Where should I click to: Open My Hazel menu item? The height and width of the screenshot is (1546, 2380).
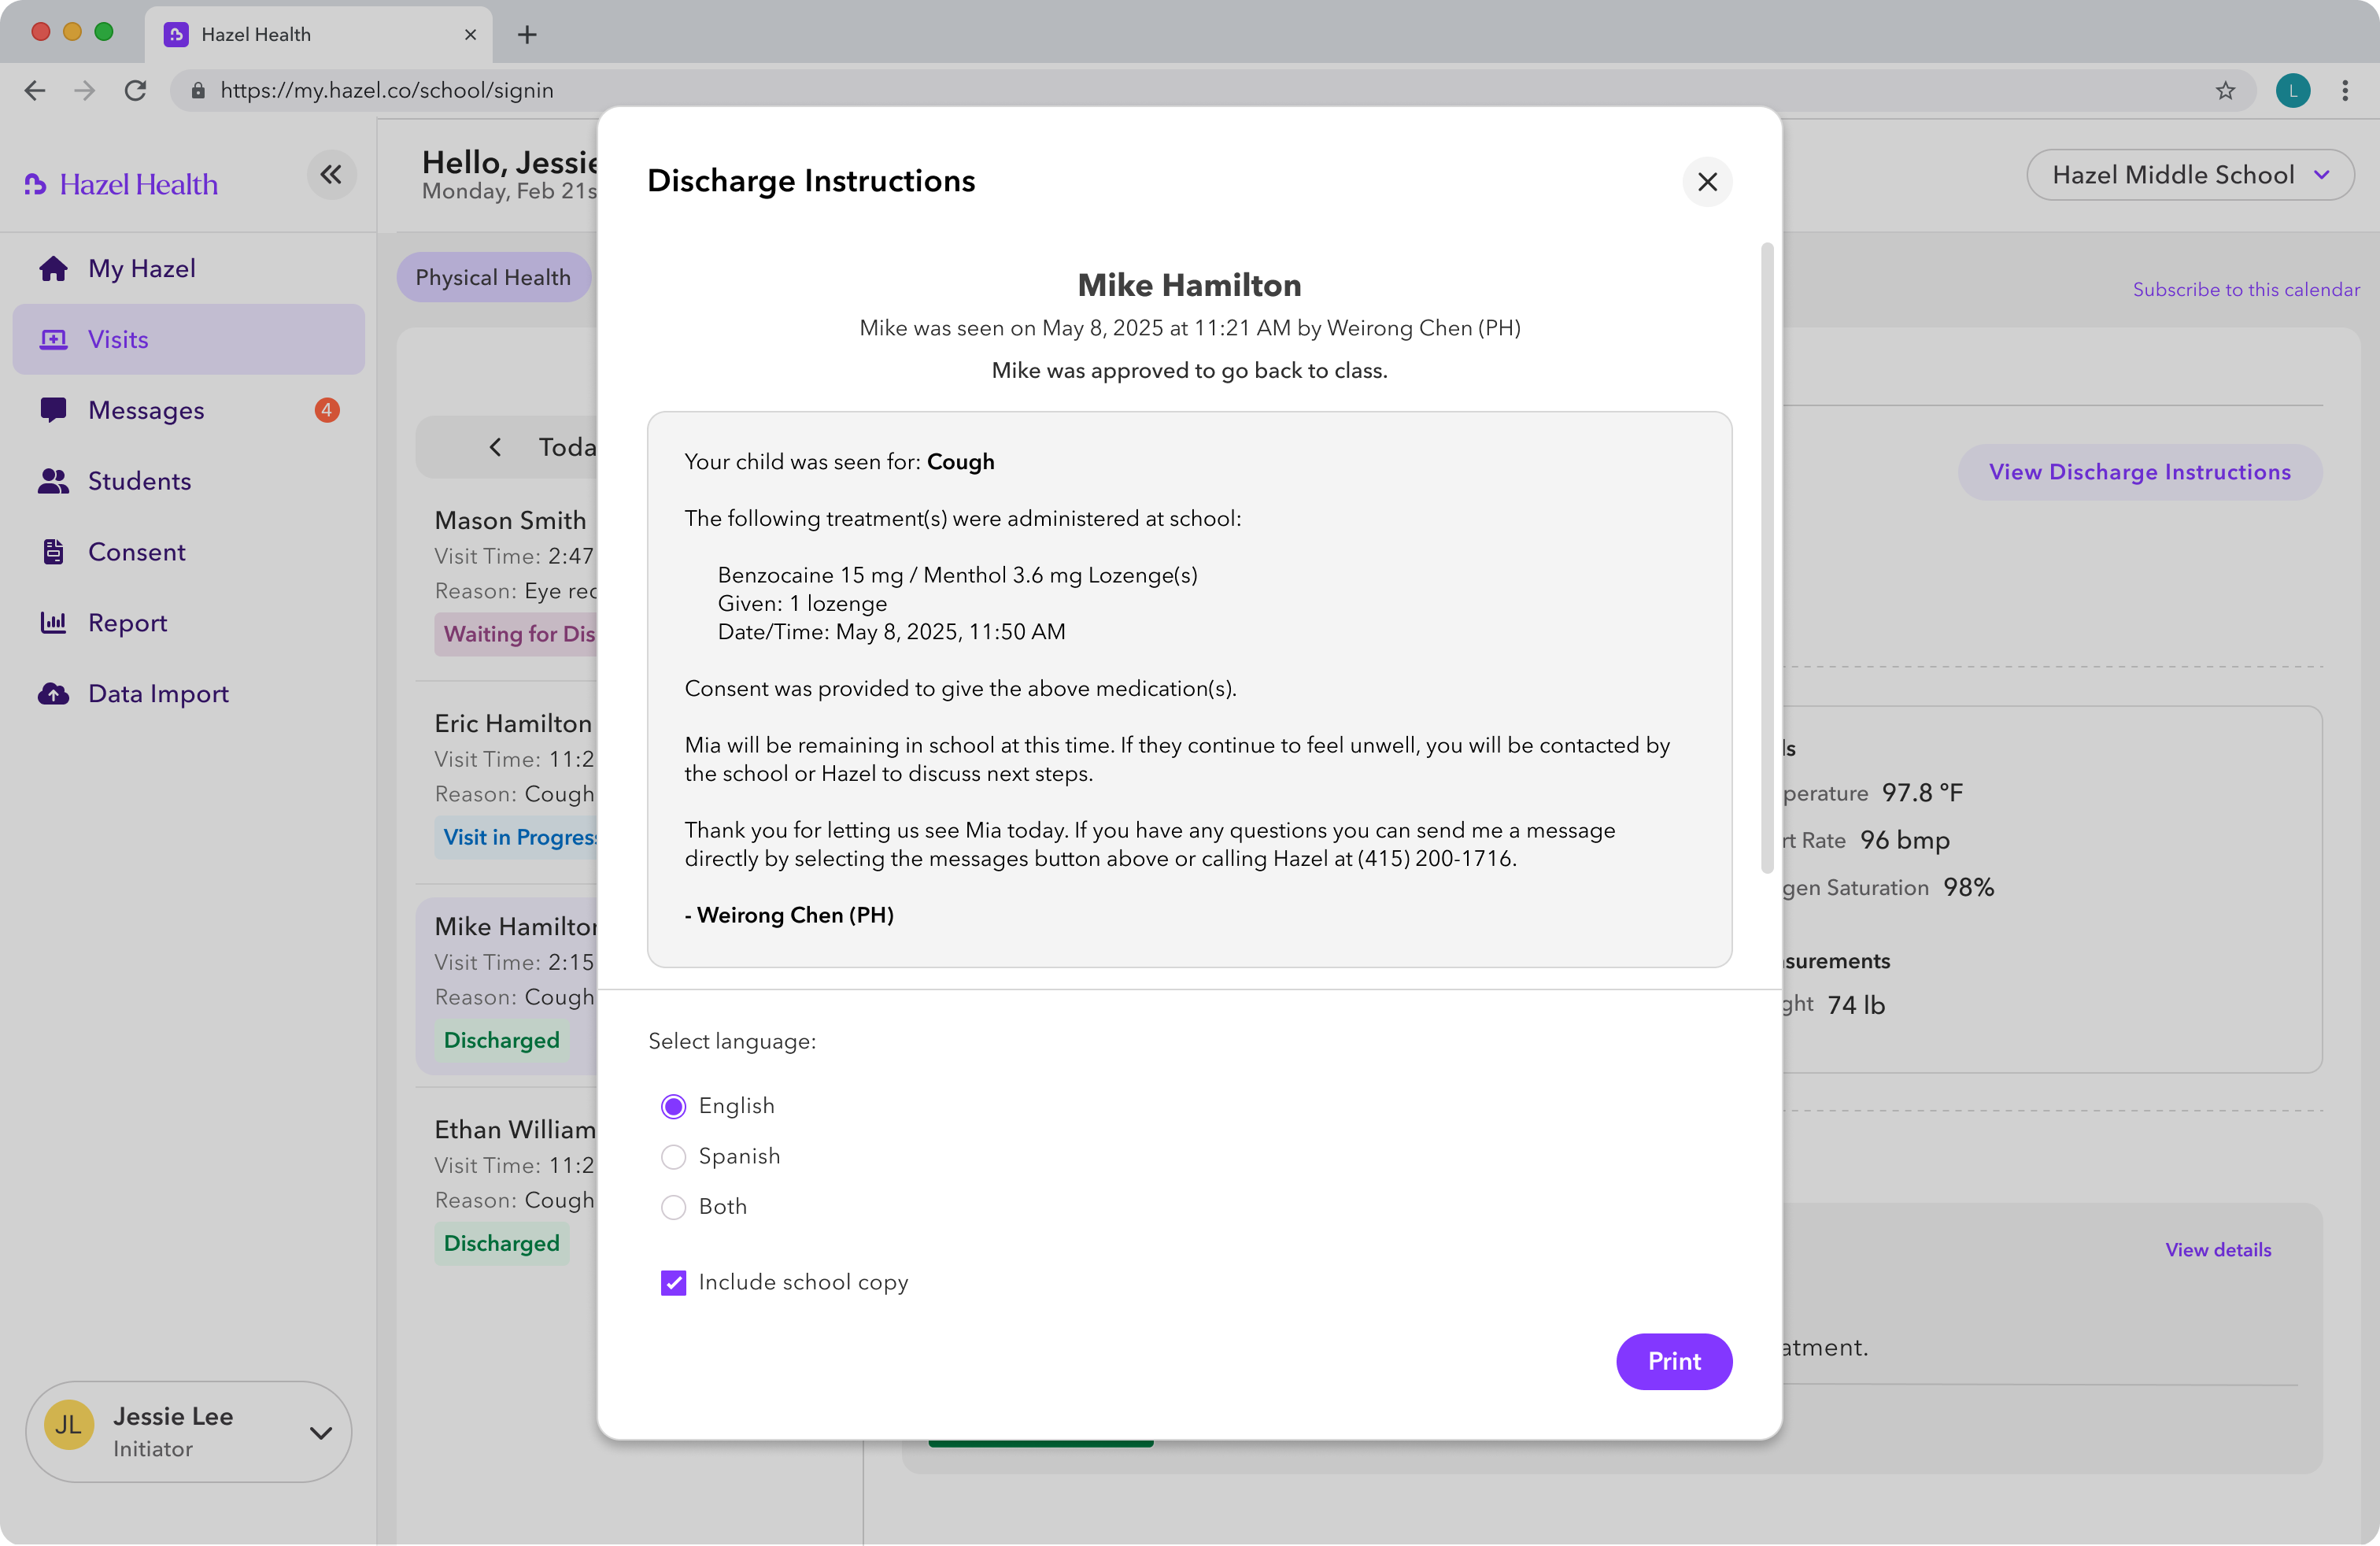(x=189, y=269)
